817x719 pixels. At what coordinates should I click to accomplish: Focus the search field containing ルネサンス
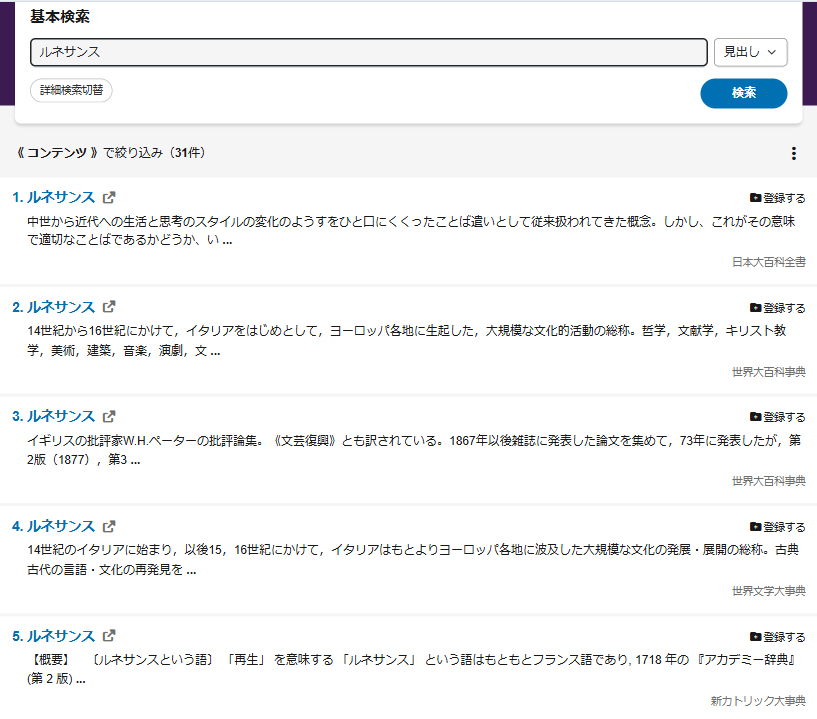[x=369, y=52]
